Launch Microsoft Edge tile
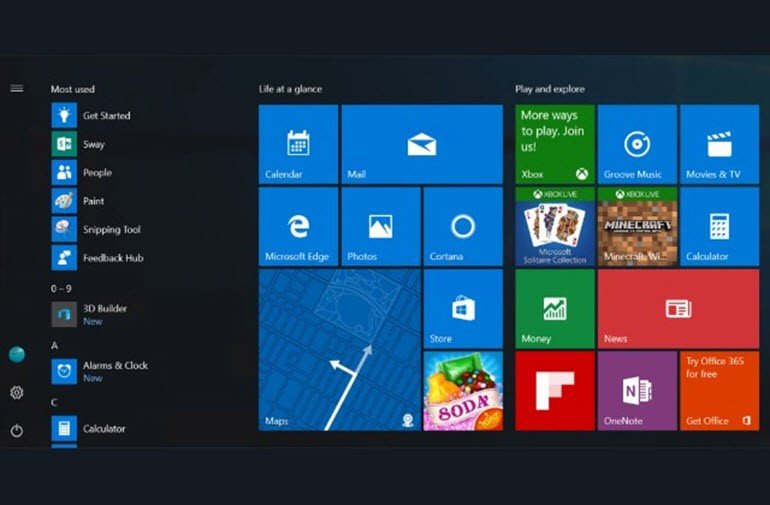Screen dimensions: 770x505 click(x=298, y=226)
